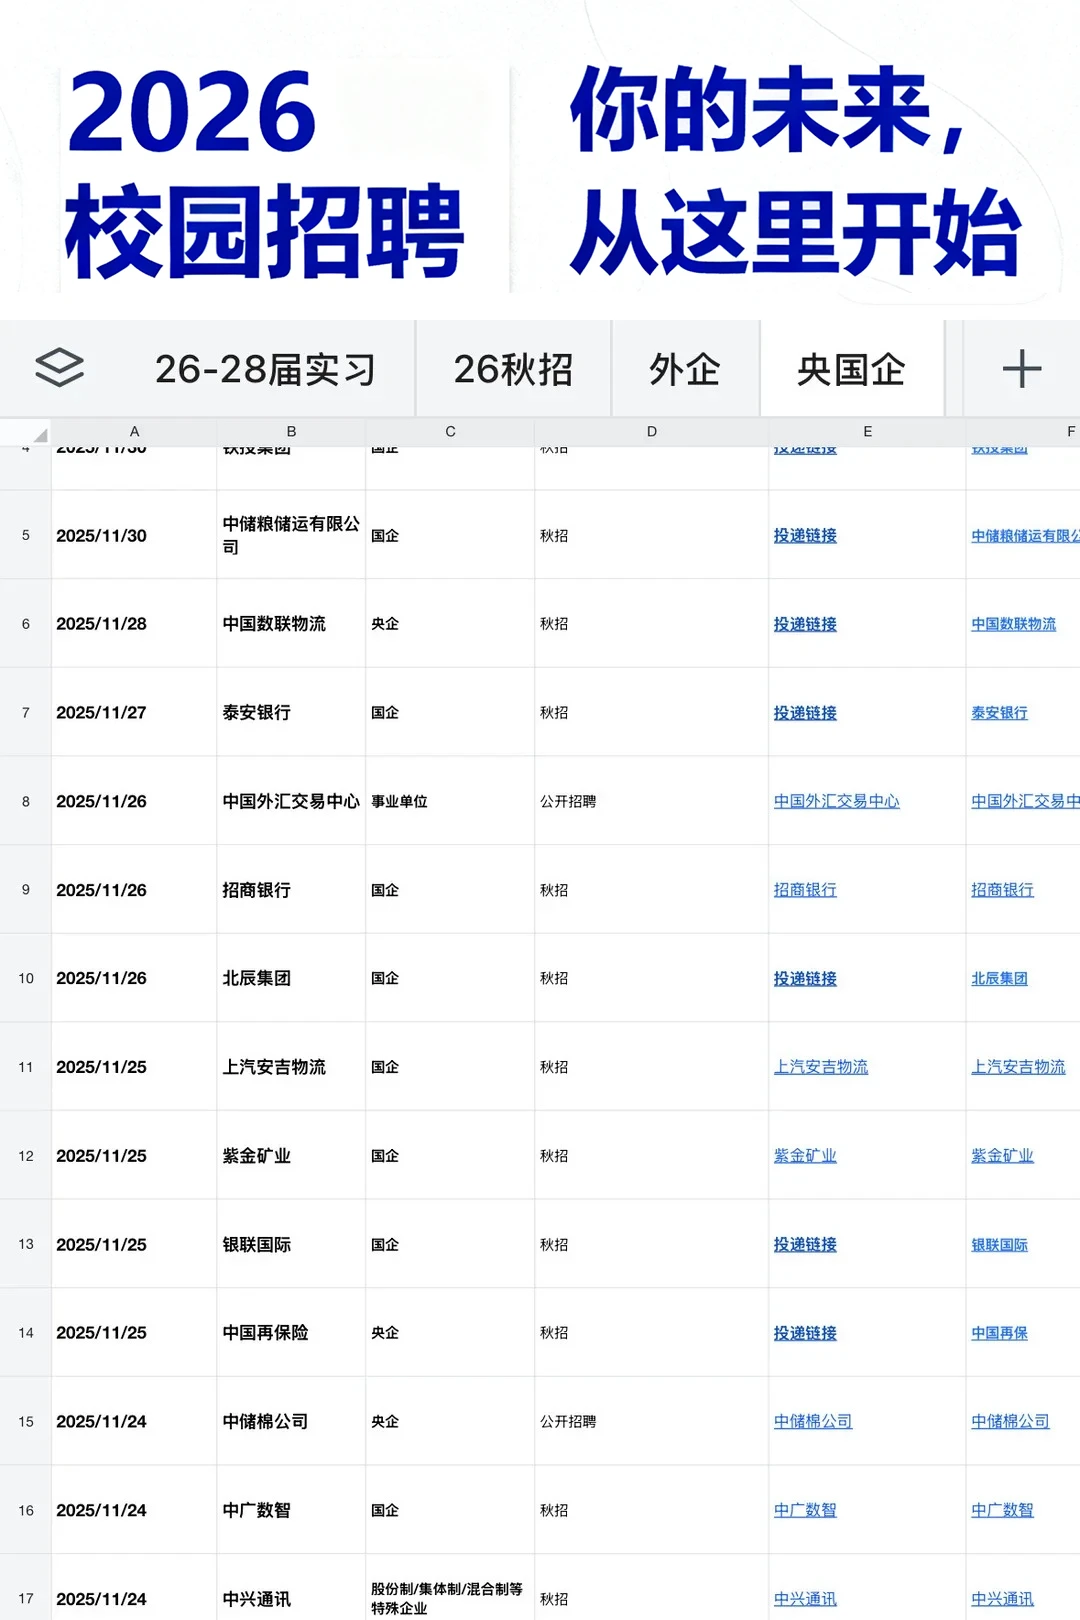
Task: Open 投递链接 for 银联国际
Action: [805, 1245]
